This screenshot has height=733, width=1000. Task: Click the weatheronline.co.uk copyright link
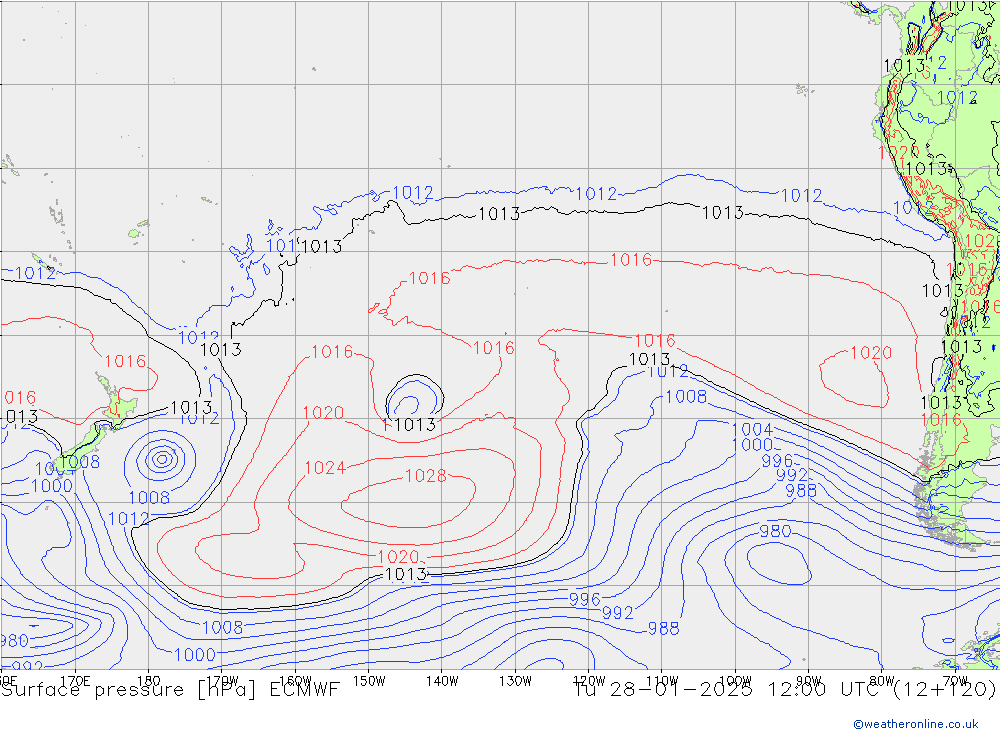tap(915, 723)
